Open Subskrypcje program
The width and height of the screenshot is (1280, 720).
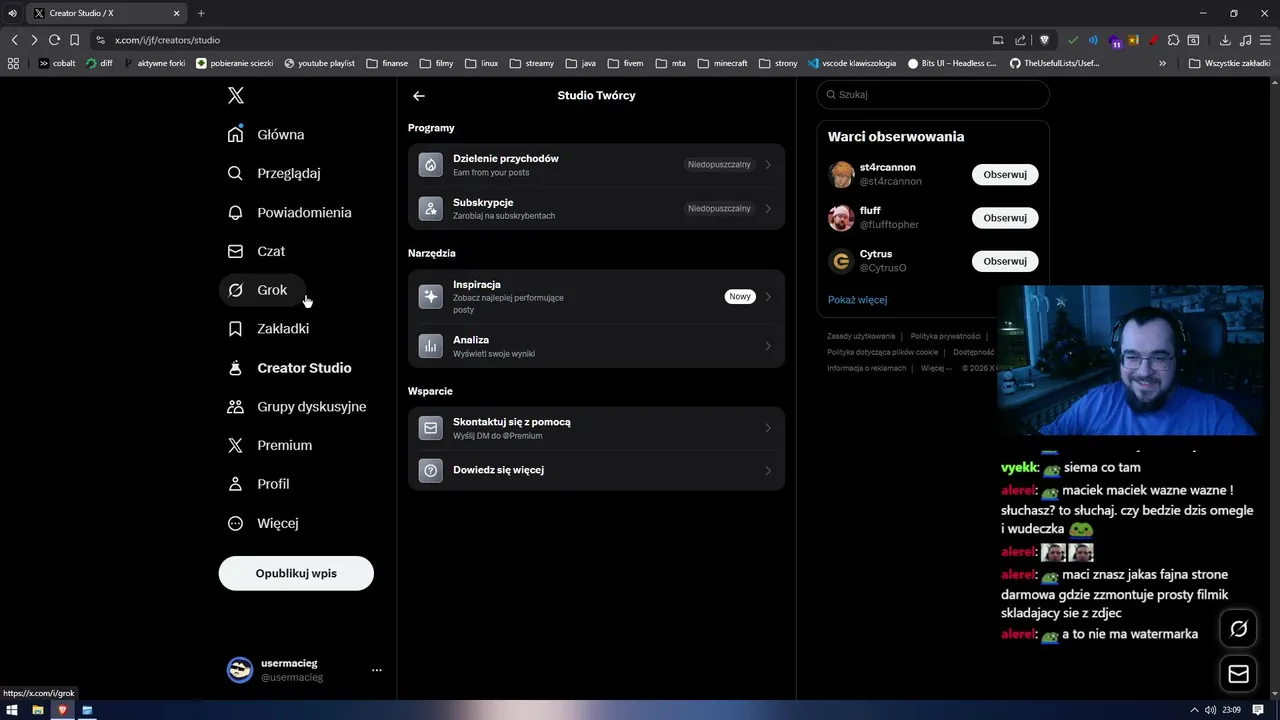point(596,208)
